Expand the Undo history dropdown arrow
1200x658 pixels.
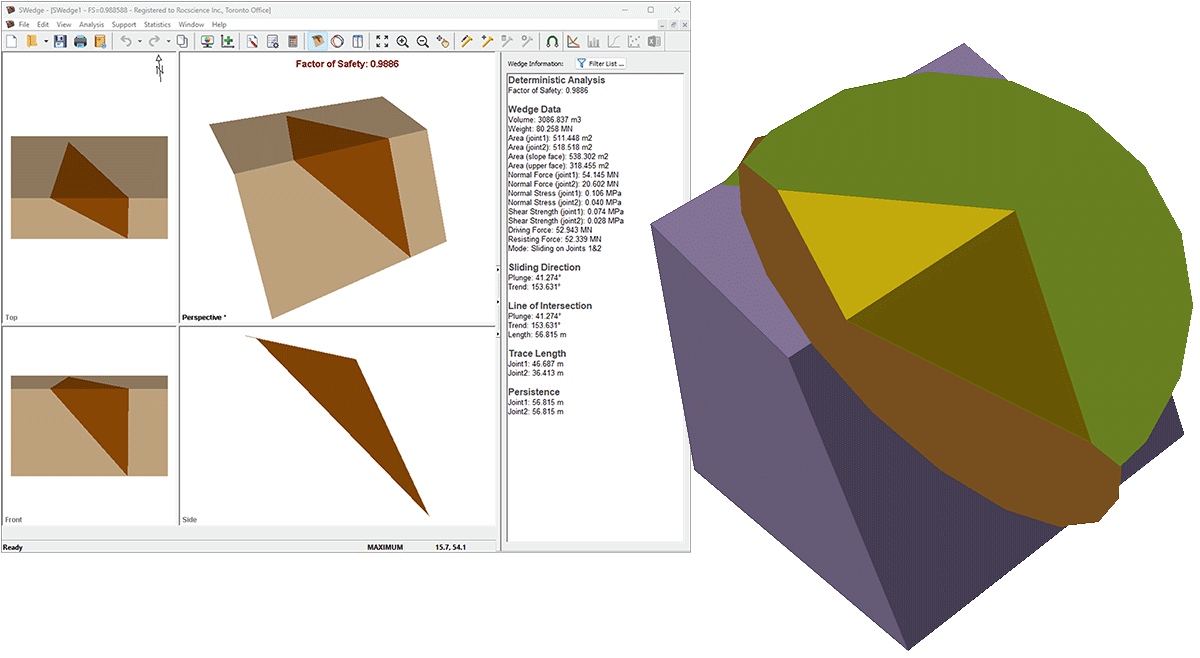[139, 41]
